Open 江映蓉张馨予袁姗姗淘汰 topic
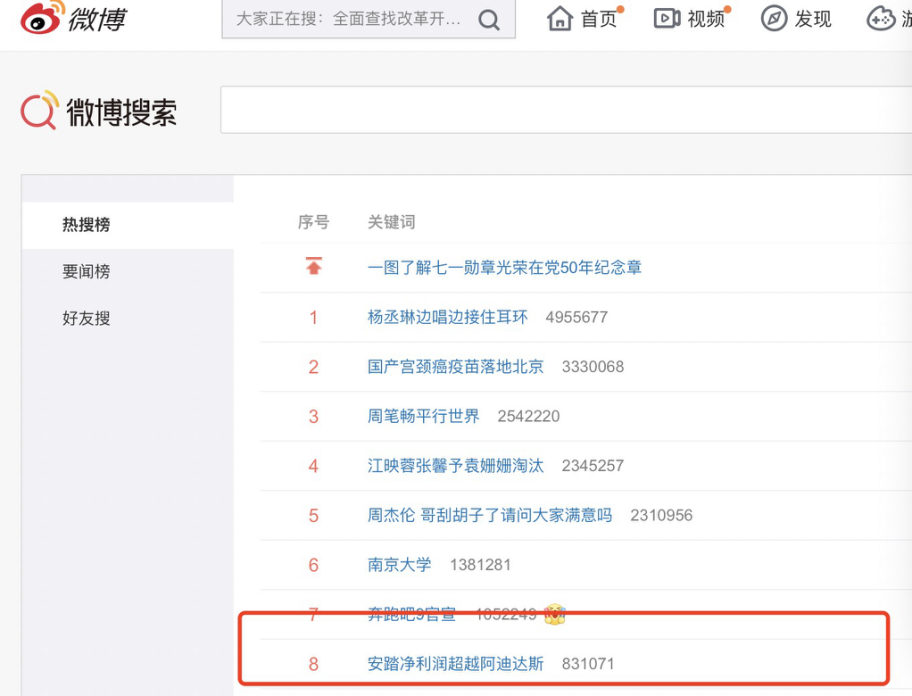 click(x=455, y=465)
